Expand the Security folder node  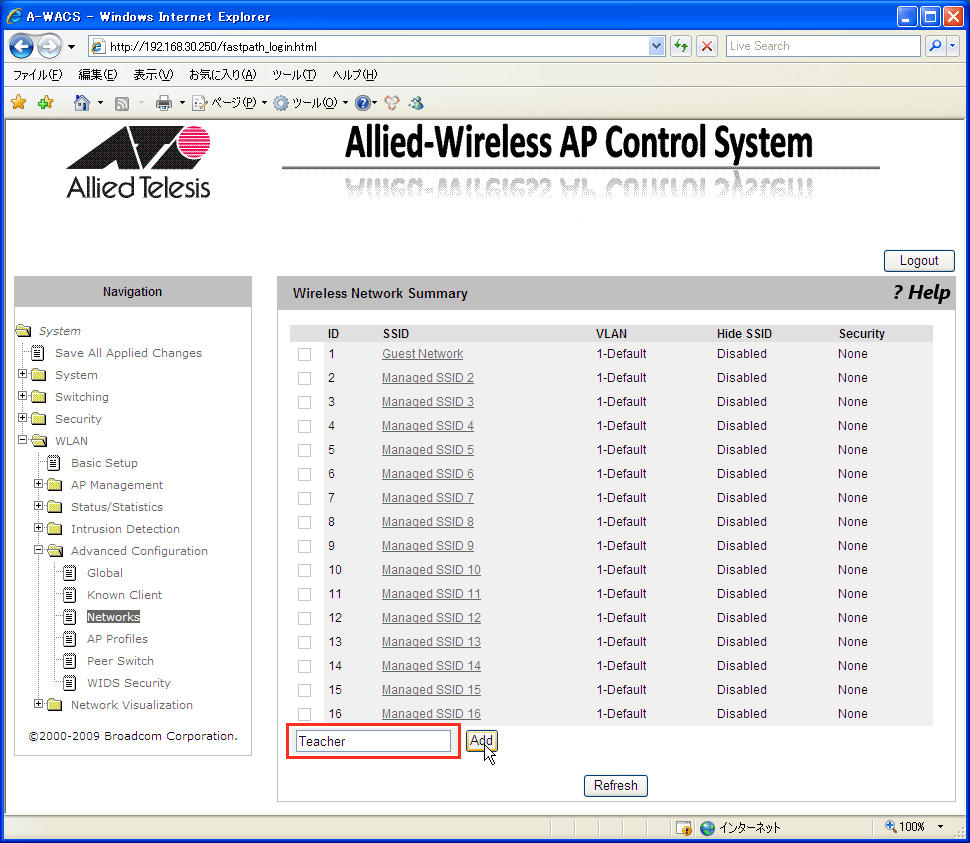click(x=22, y=417)
